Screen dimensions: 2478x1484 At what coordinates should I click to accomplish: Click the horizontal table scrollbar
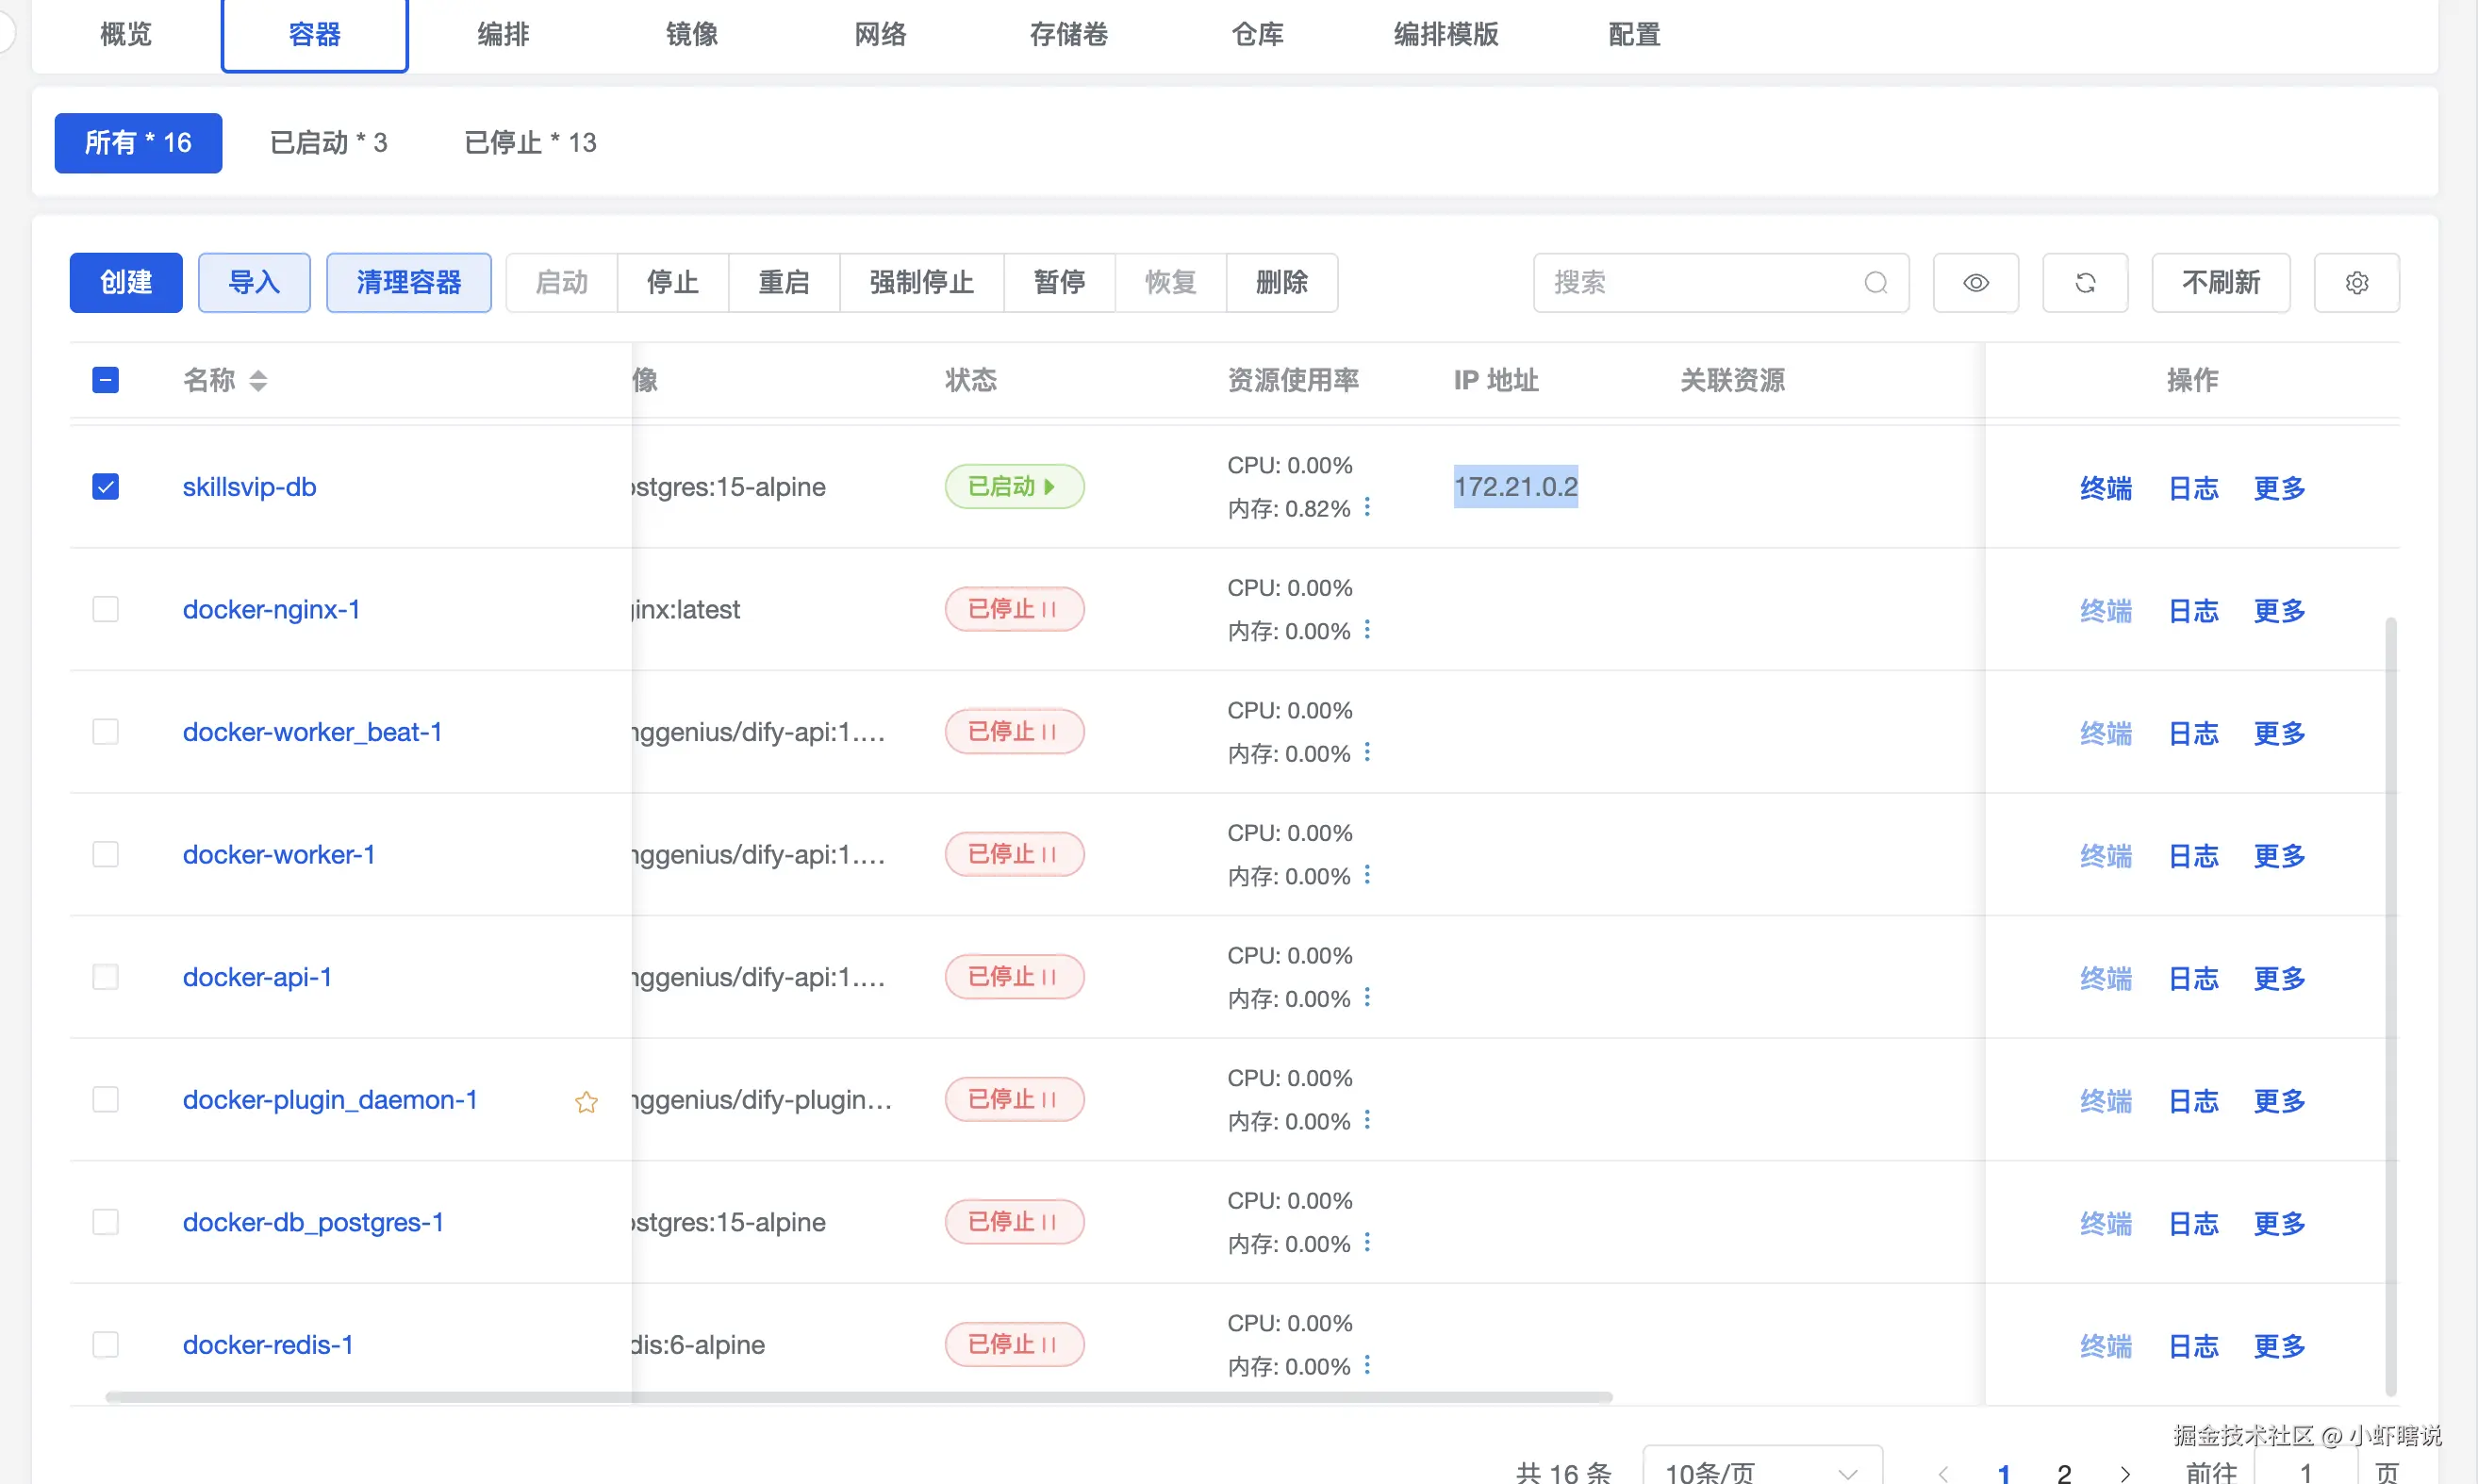point(858,1397)
